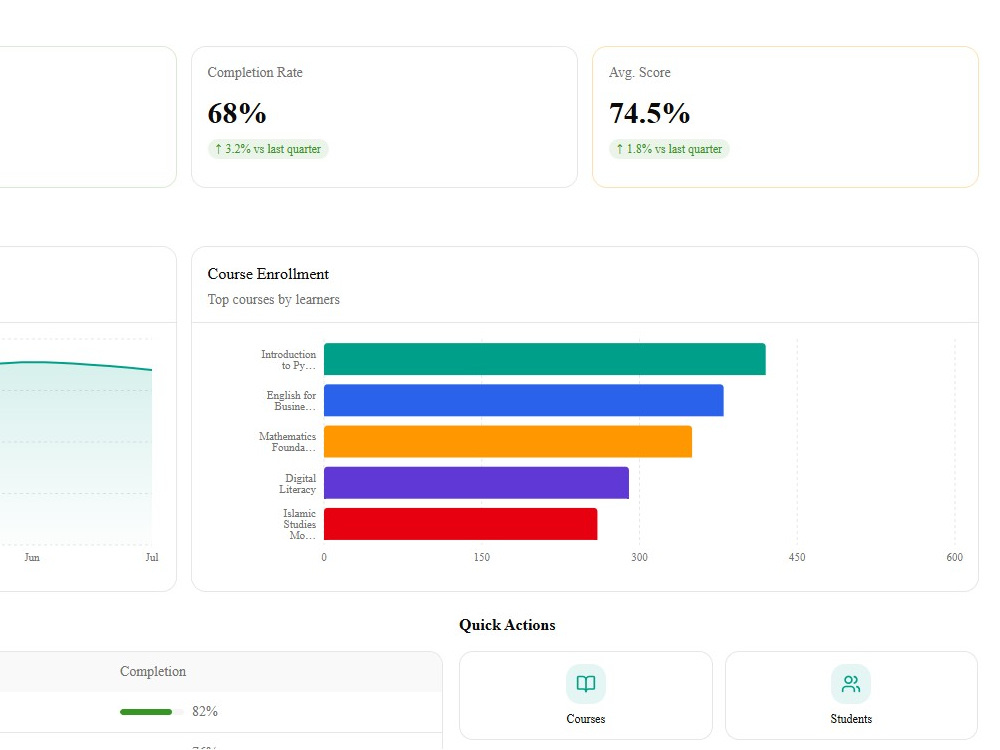
Task: Click the 1.8% vs last quarter badge
Action: tap(669, 149)
